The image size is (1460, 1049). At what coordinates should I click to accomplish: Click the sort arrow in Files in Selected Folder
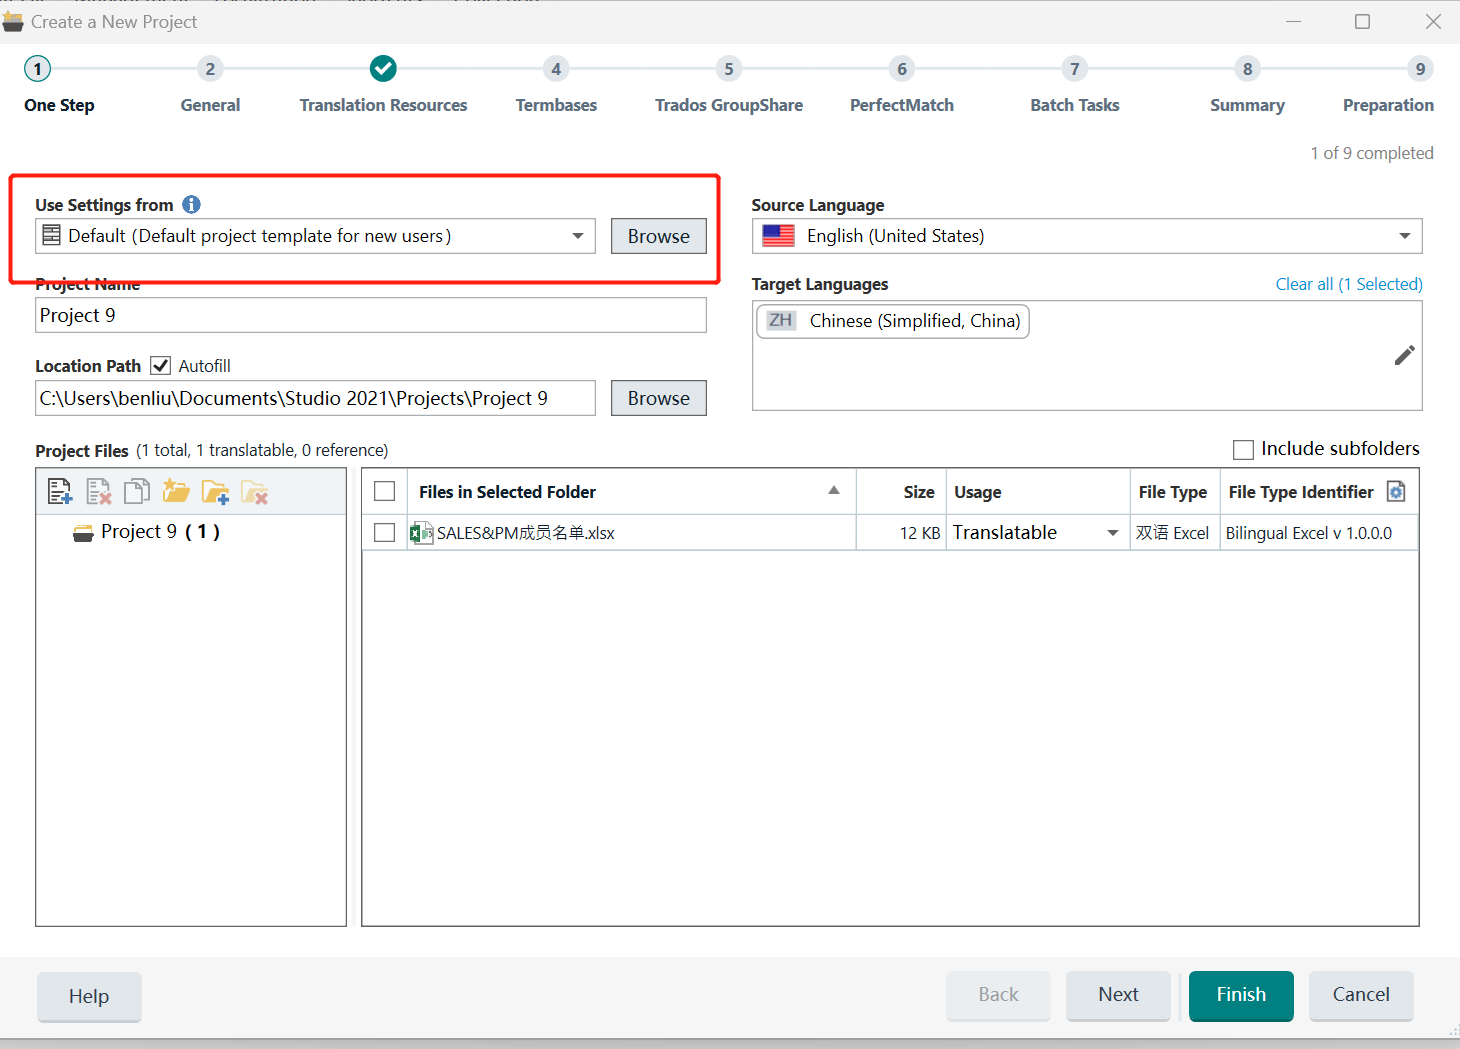click(x=834, y=490)
